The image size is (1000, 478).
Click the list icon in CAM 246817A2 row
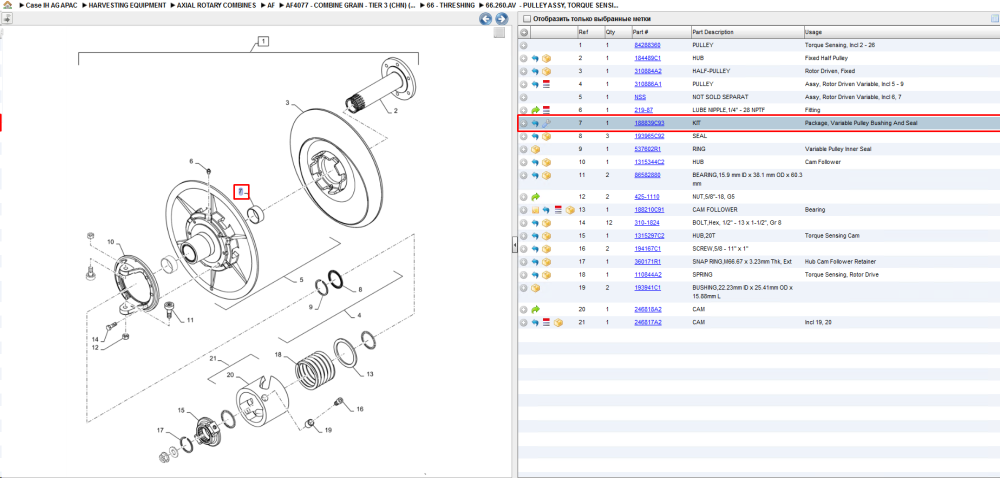click(x=547, y=323)
